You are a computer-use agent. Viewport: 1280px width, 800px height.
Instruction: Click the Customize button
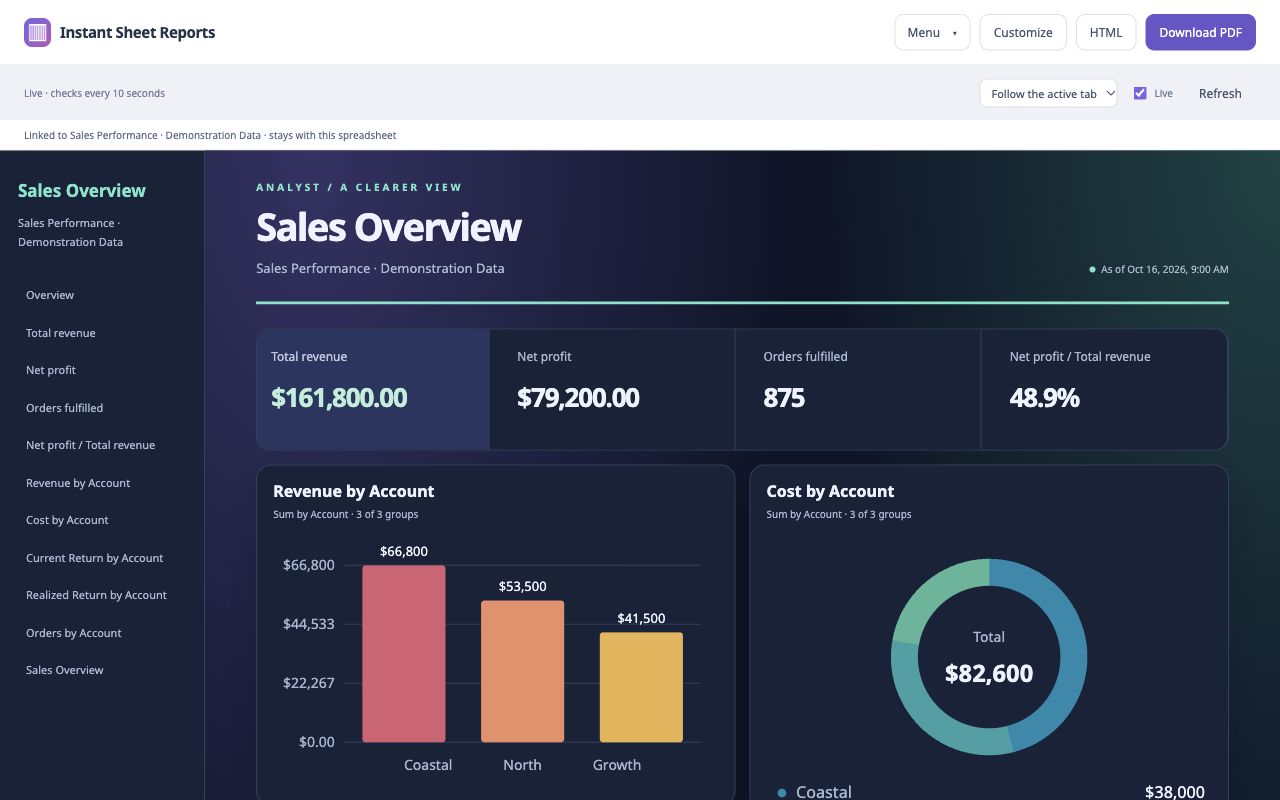click(1023, 32)
